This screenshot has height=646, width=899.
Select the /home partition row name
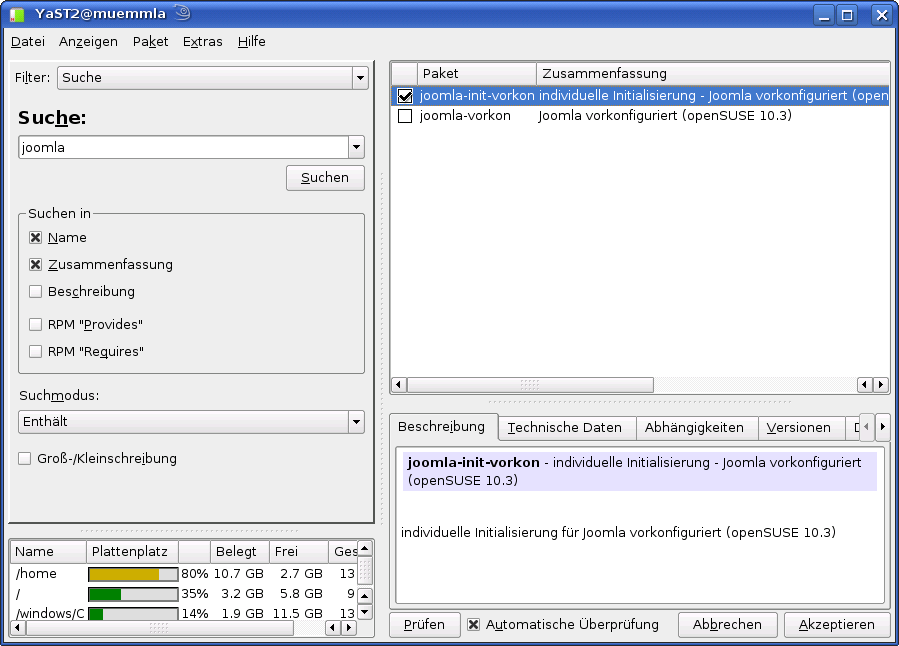(x=36, y=574)
